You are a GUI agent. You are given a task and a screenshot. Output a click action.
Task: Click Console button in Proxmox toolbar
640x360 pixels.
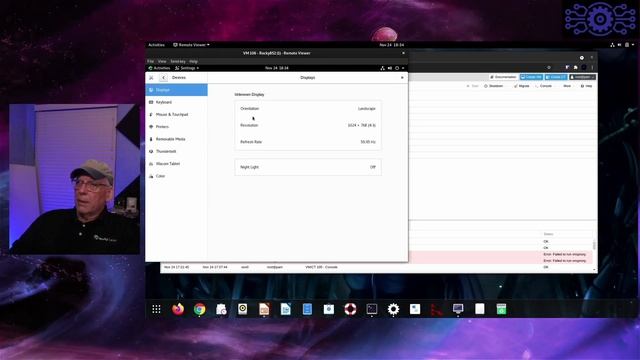click(543, 86)
